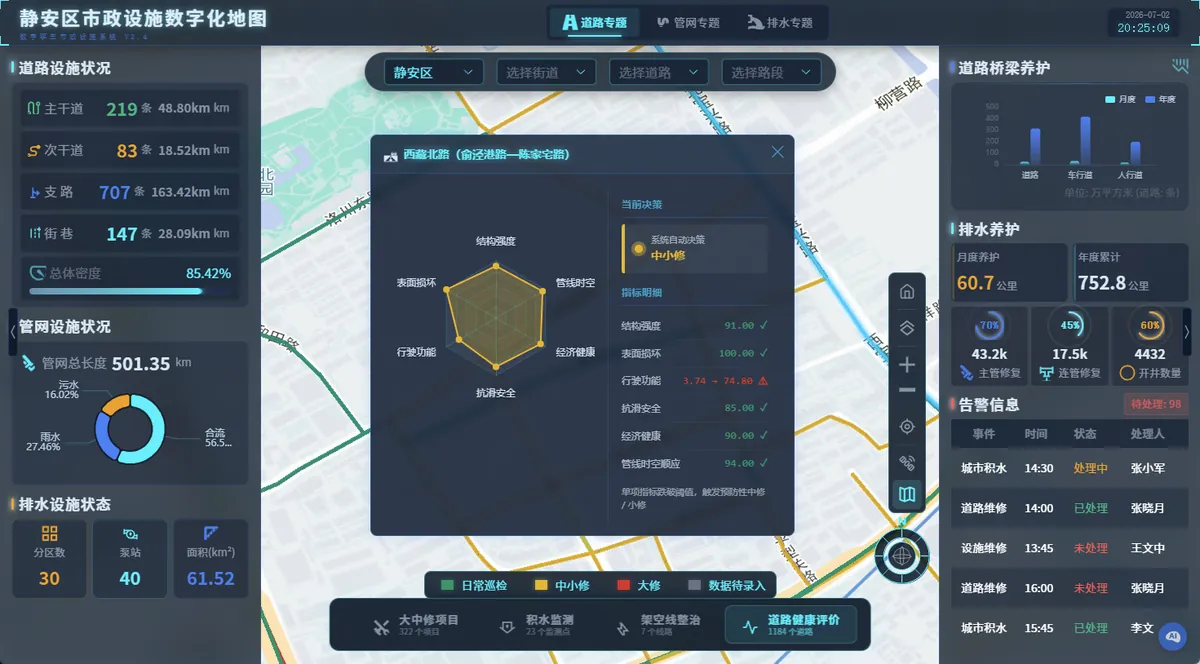Toggle the folded map icon
Screen dimensions: 1200x664
(907, 494)
